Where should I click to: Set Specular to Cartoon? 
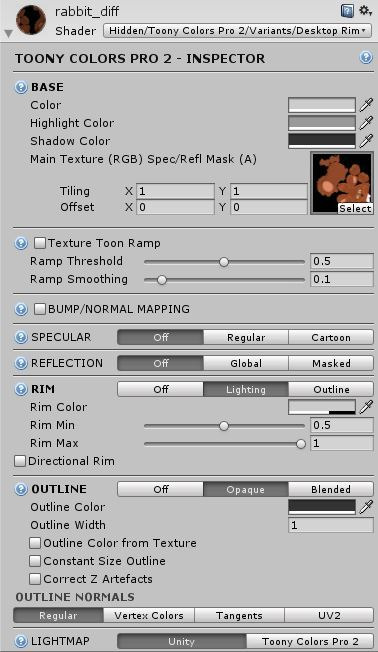click(x=331, y=337)
